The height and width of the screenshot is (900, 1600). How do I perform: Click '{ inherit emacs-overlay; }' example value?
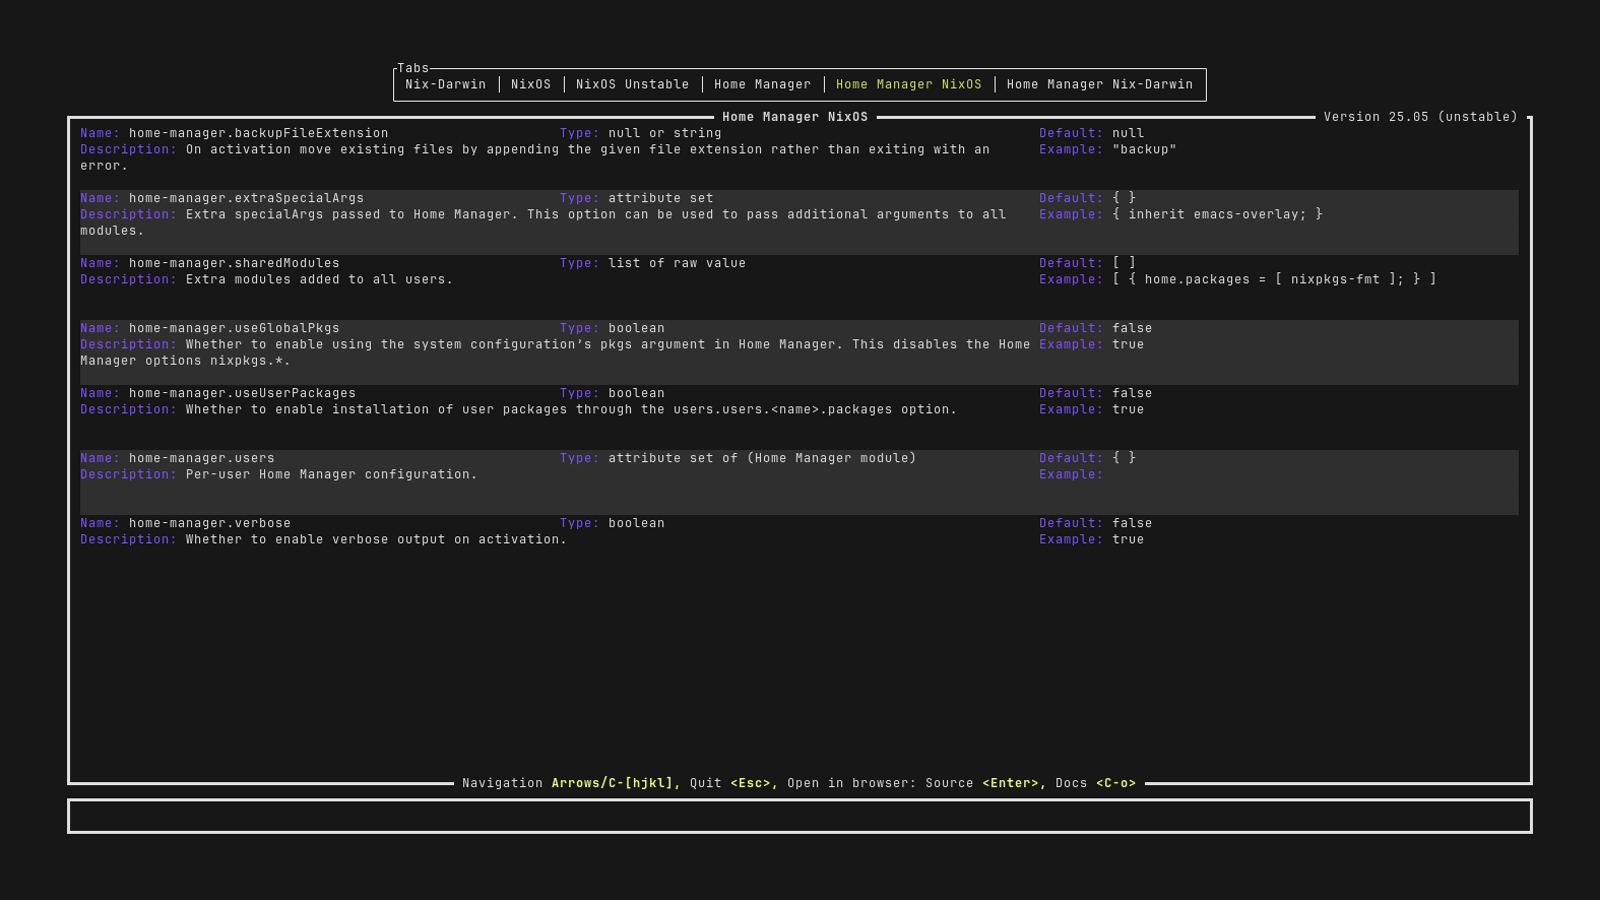point(1217,214)
